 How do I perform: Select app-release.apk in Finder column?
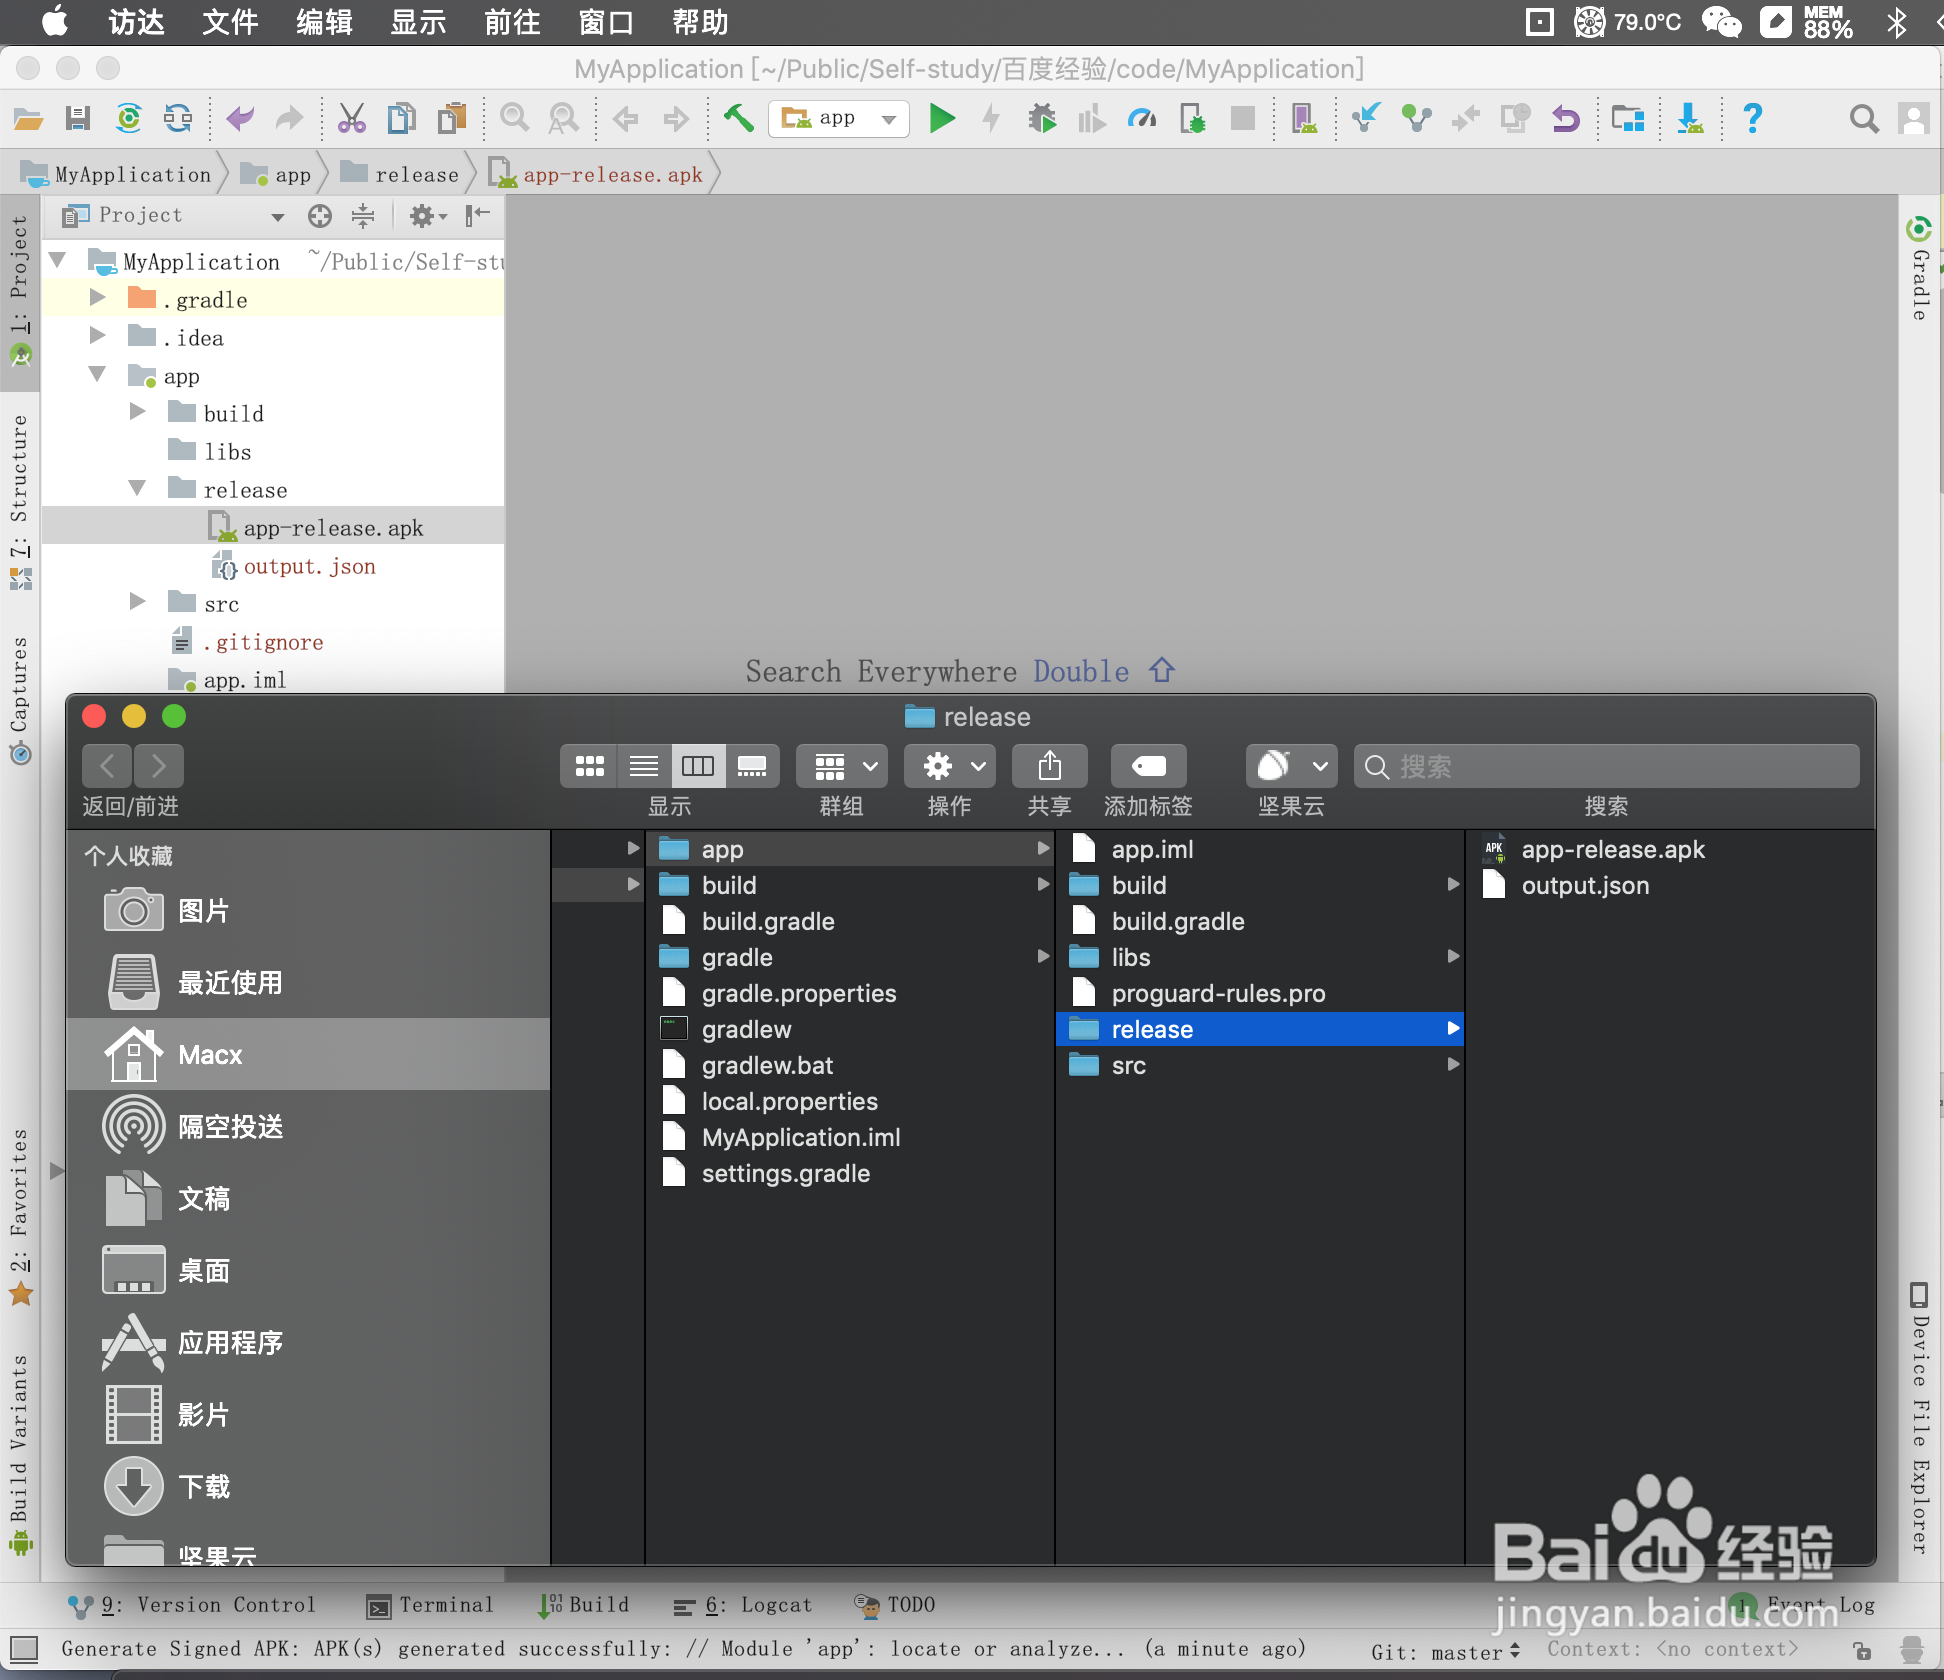click(1612, 850)
